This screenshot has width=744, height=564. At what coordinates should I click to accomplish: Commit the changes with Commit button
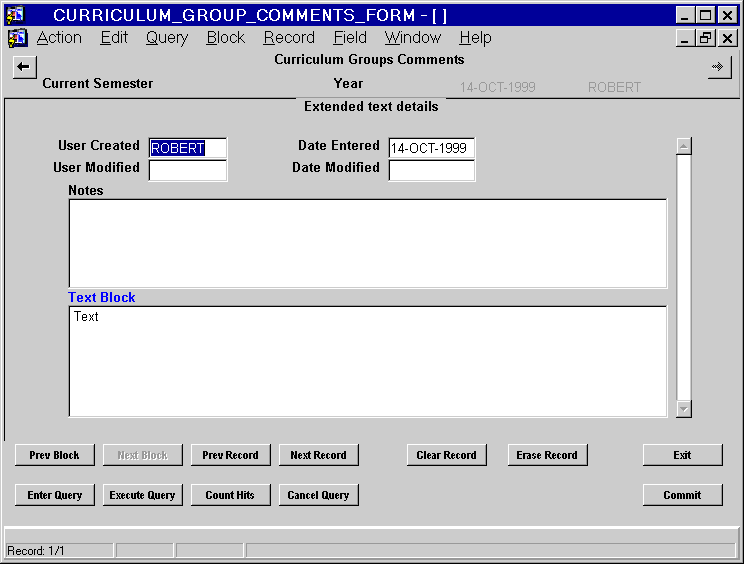tap(683, 495)
